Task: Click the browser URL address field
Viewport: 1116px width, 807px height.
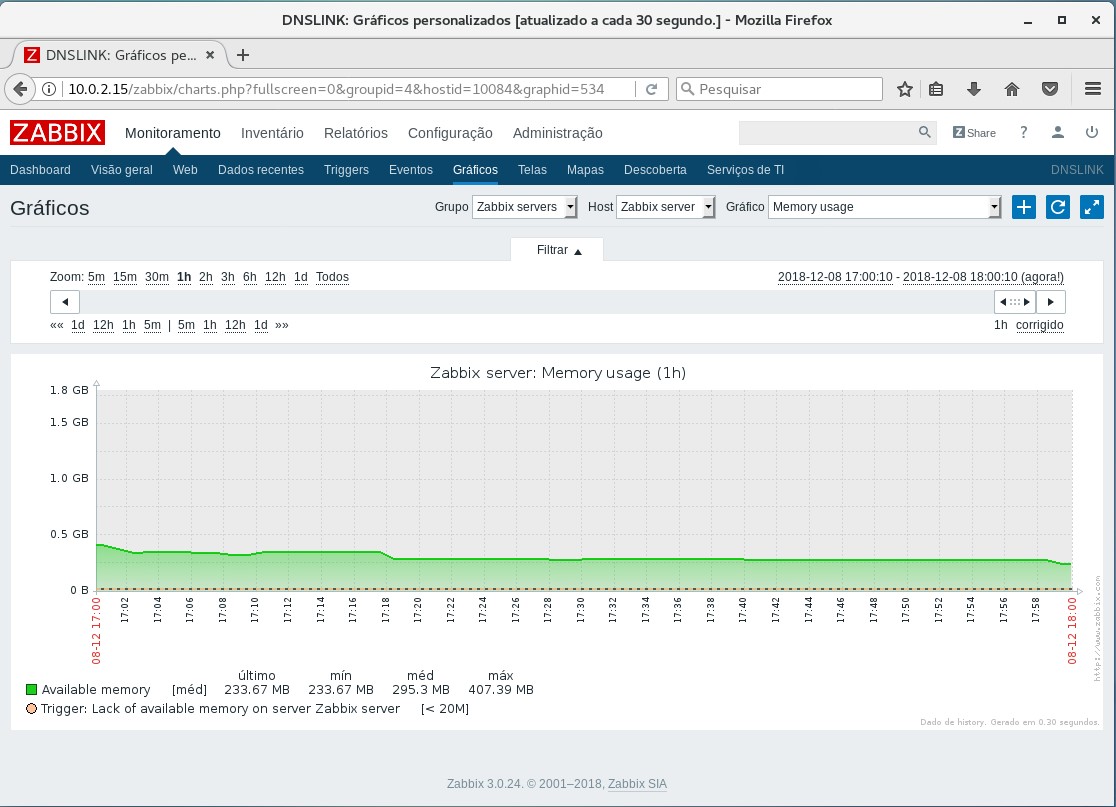Action: 347,89
